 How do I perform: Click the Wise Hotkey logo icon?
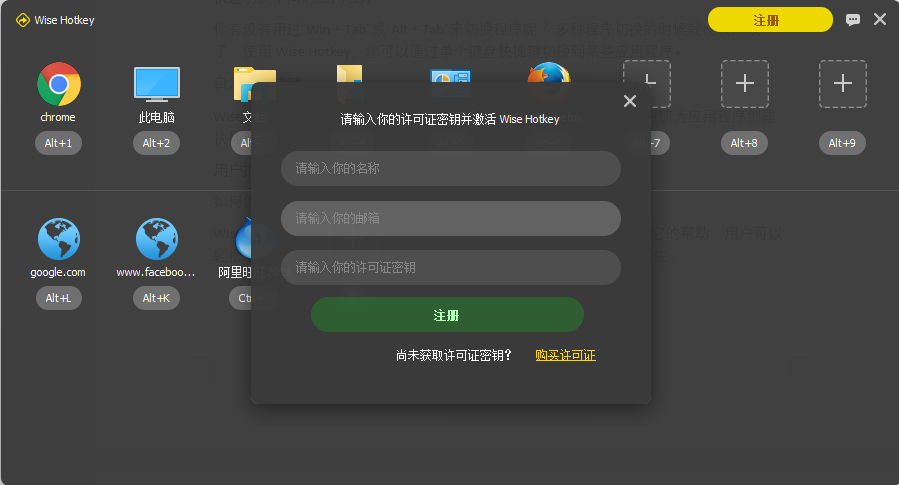click(22, 20)
